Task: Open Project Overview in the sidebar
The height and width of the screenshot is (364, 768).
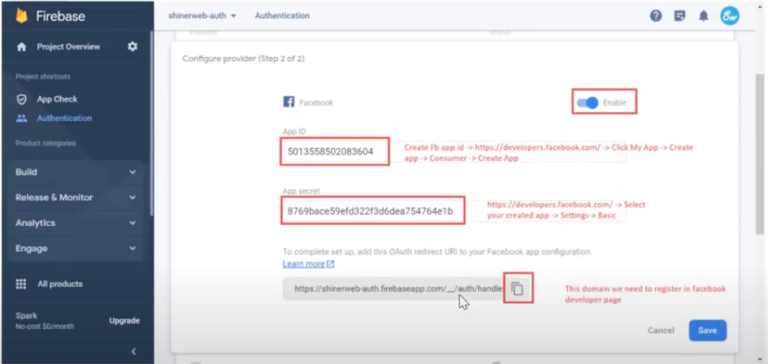Action: click(x=69, y=47)
